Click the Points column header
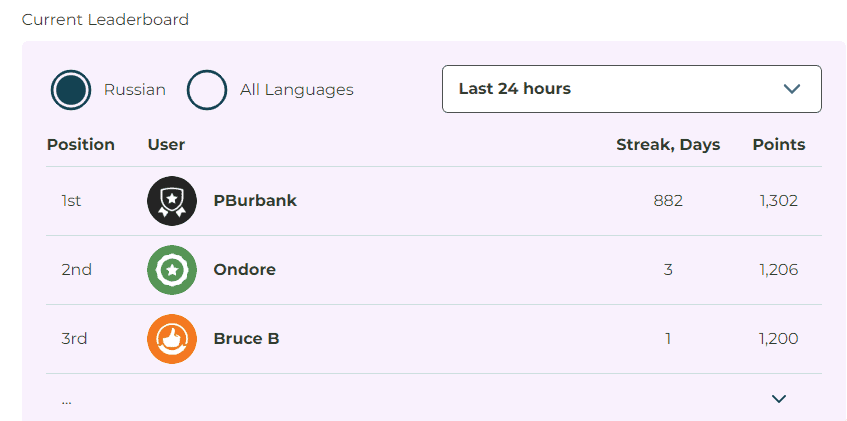 779,145
